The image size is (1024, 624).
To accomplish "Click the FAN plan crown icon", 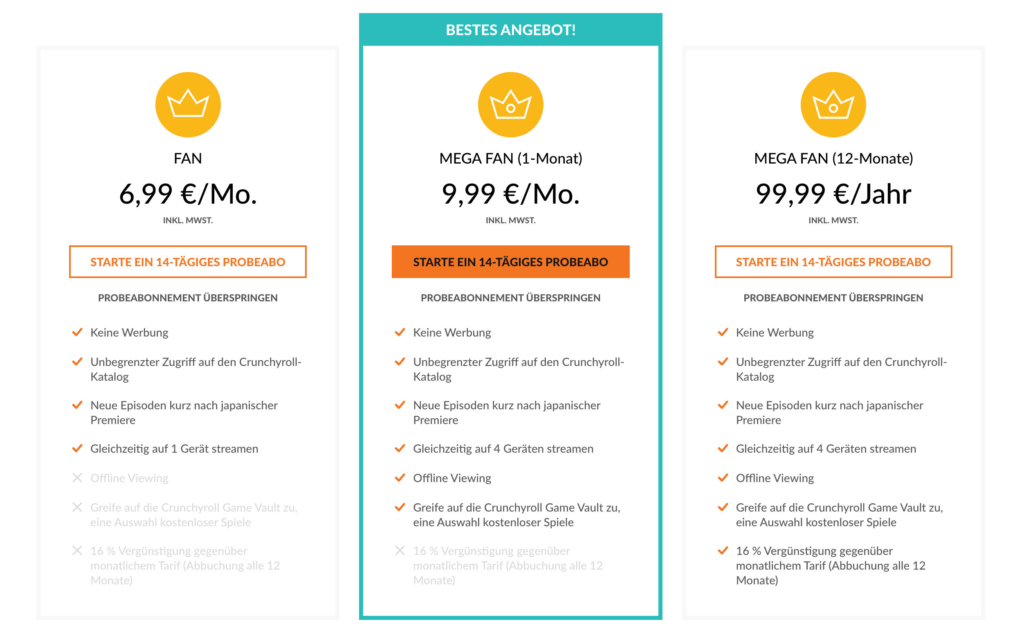I will 188,105.
